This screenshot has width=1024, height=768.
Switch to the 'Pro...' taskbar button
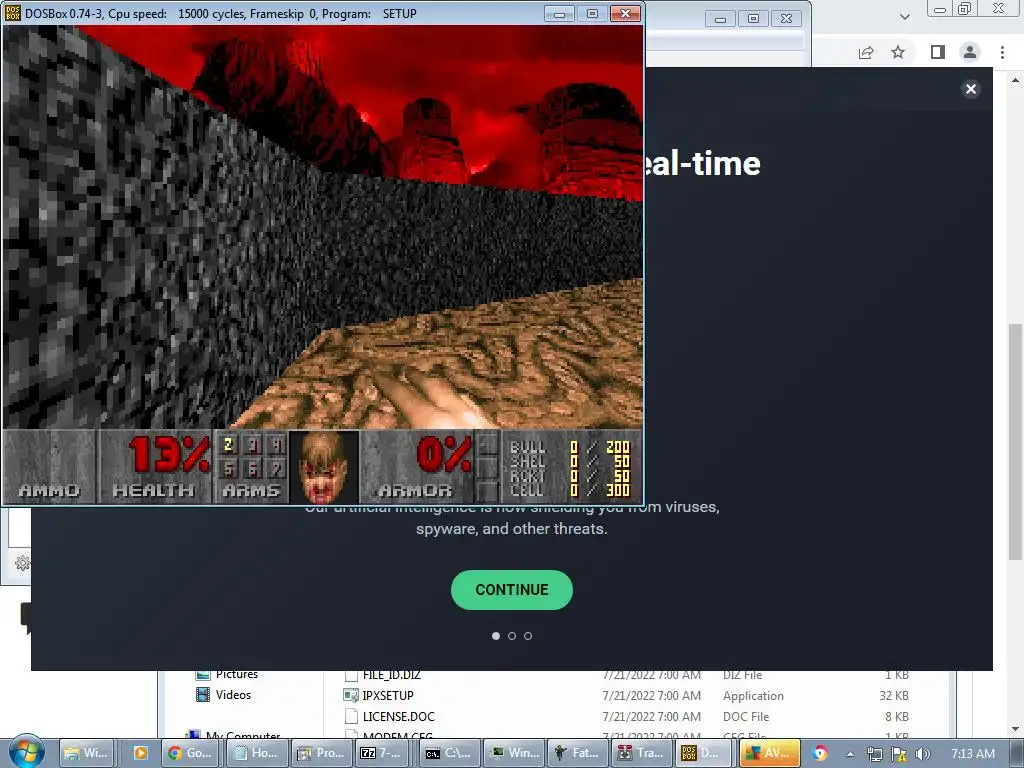(321, 753)
